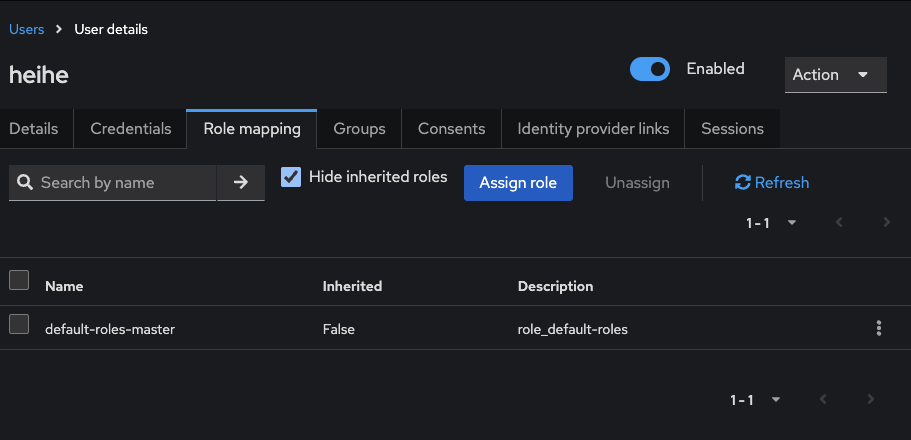Click the bottom next page arrow
Image resolution: width=911 pixels, height=440 pixels.
click(870, 399)
